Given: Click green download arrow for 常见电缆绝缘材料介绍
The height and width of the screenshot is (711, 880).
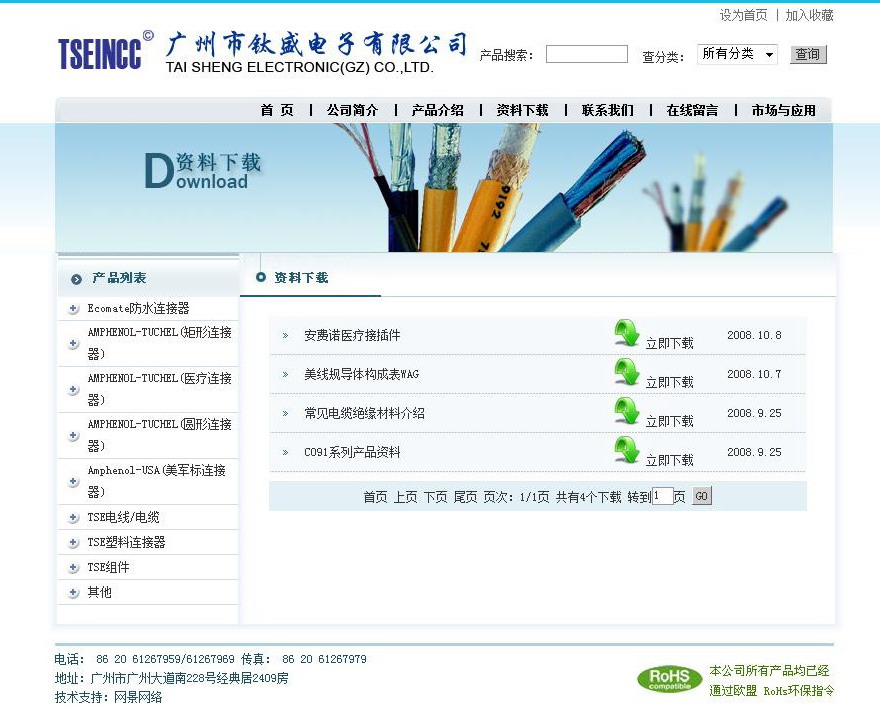Looking at the screenshot, I should point(626,411).
